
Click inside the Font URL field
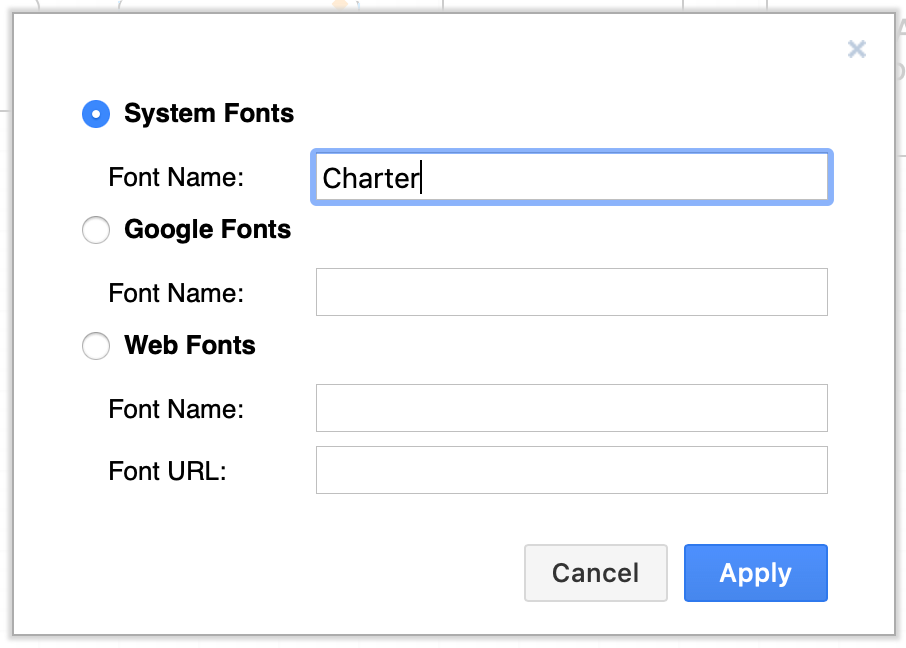(x=571, y=470)
